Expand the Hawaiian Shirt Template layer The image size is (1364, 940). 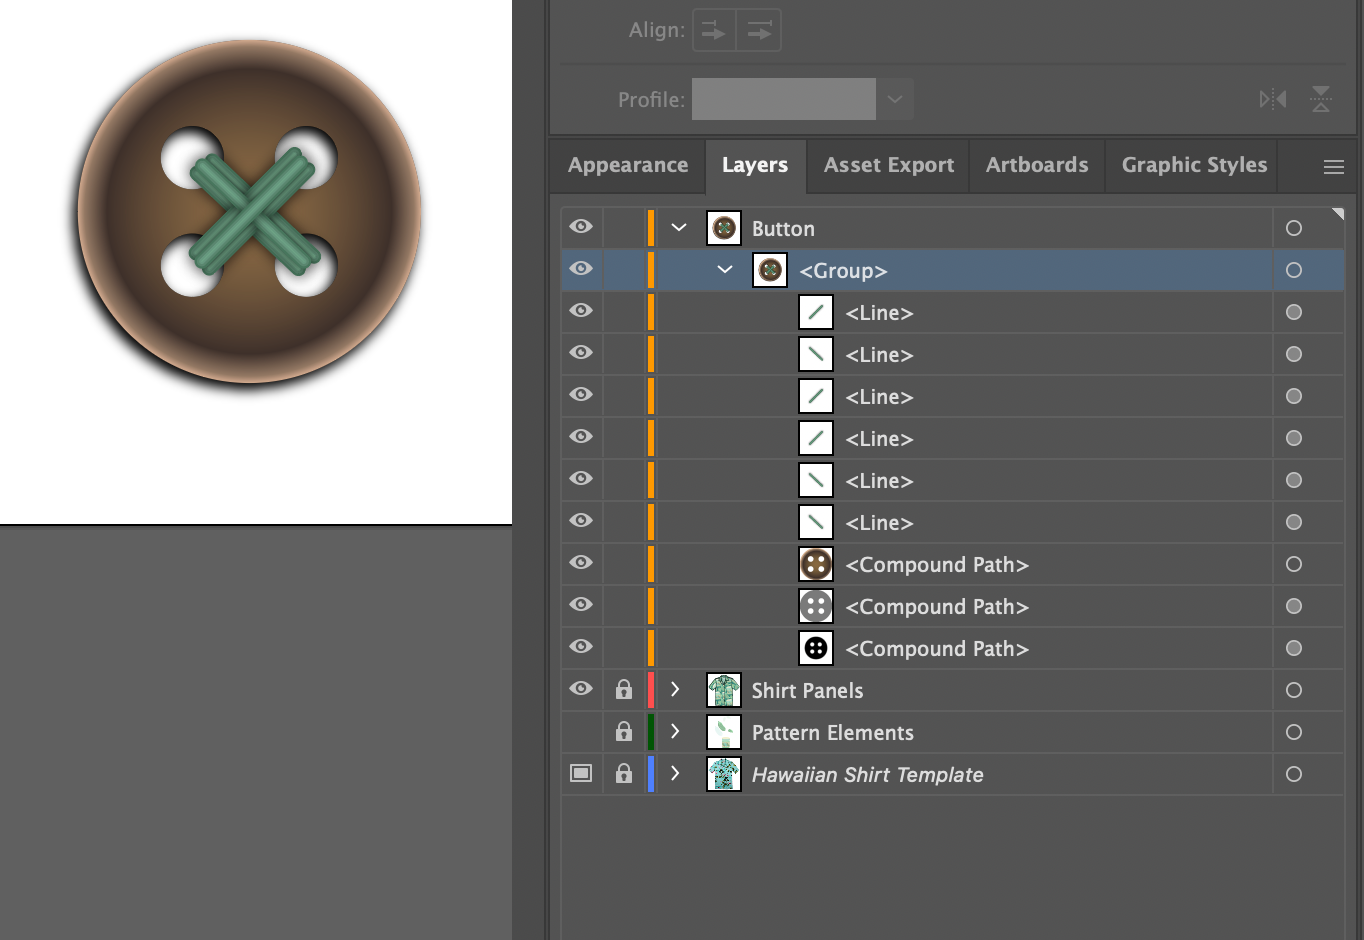[x=675, y=774]
